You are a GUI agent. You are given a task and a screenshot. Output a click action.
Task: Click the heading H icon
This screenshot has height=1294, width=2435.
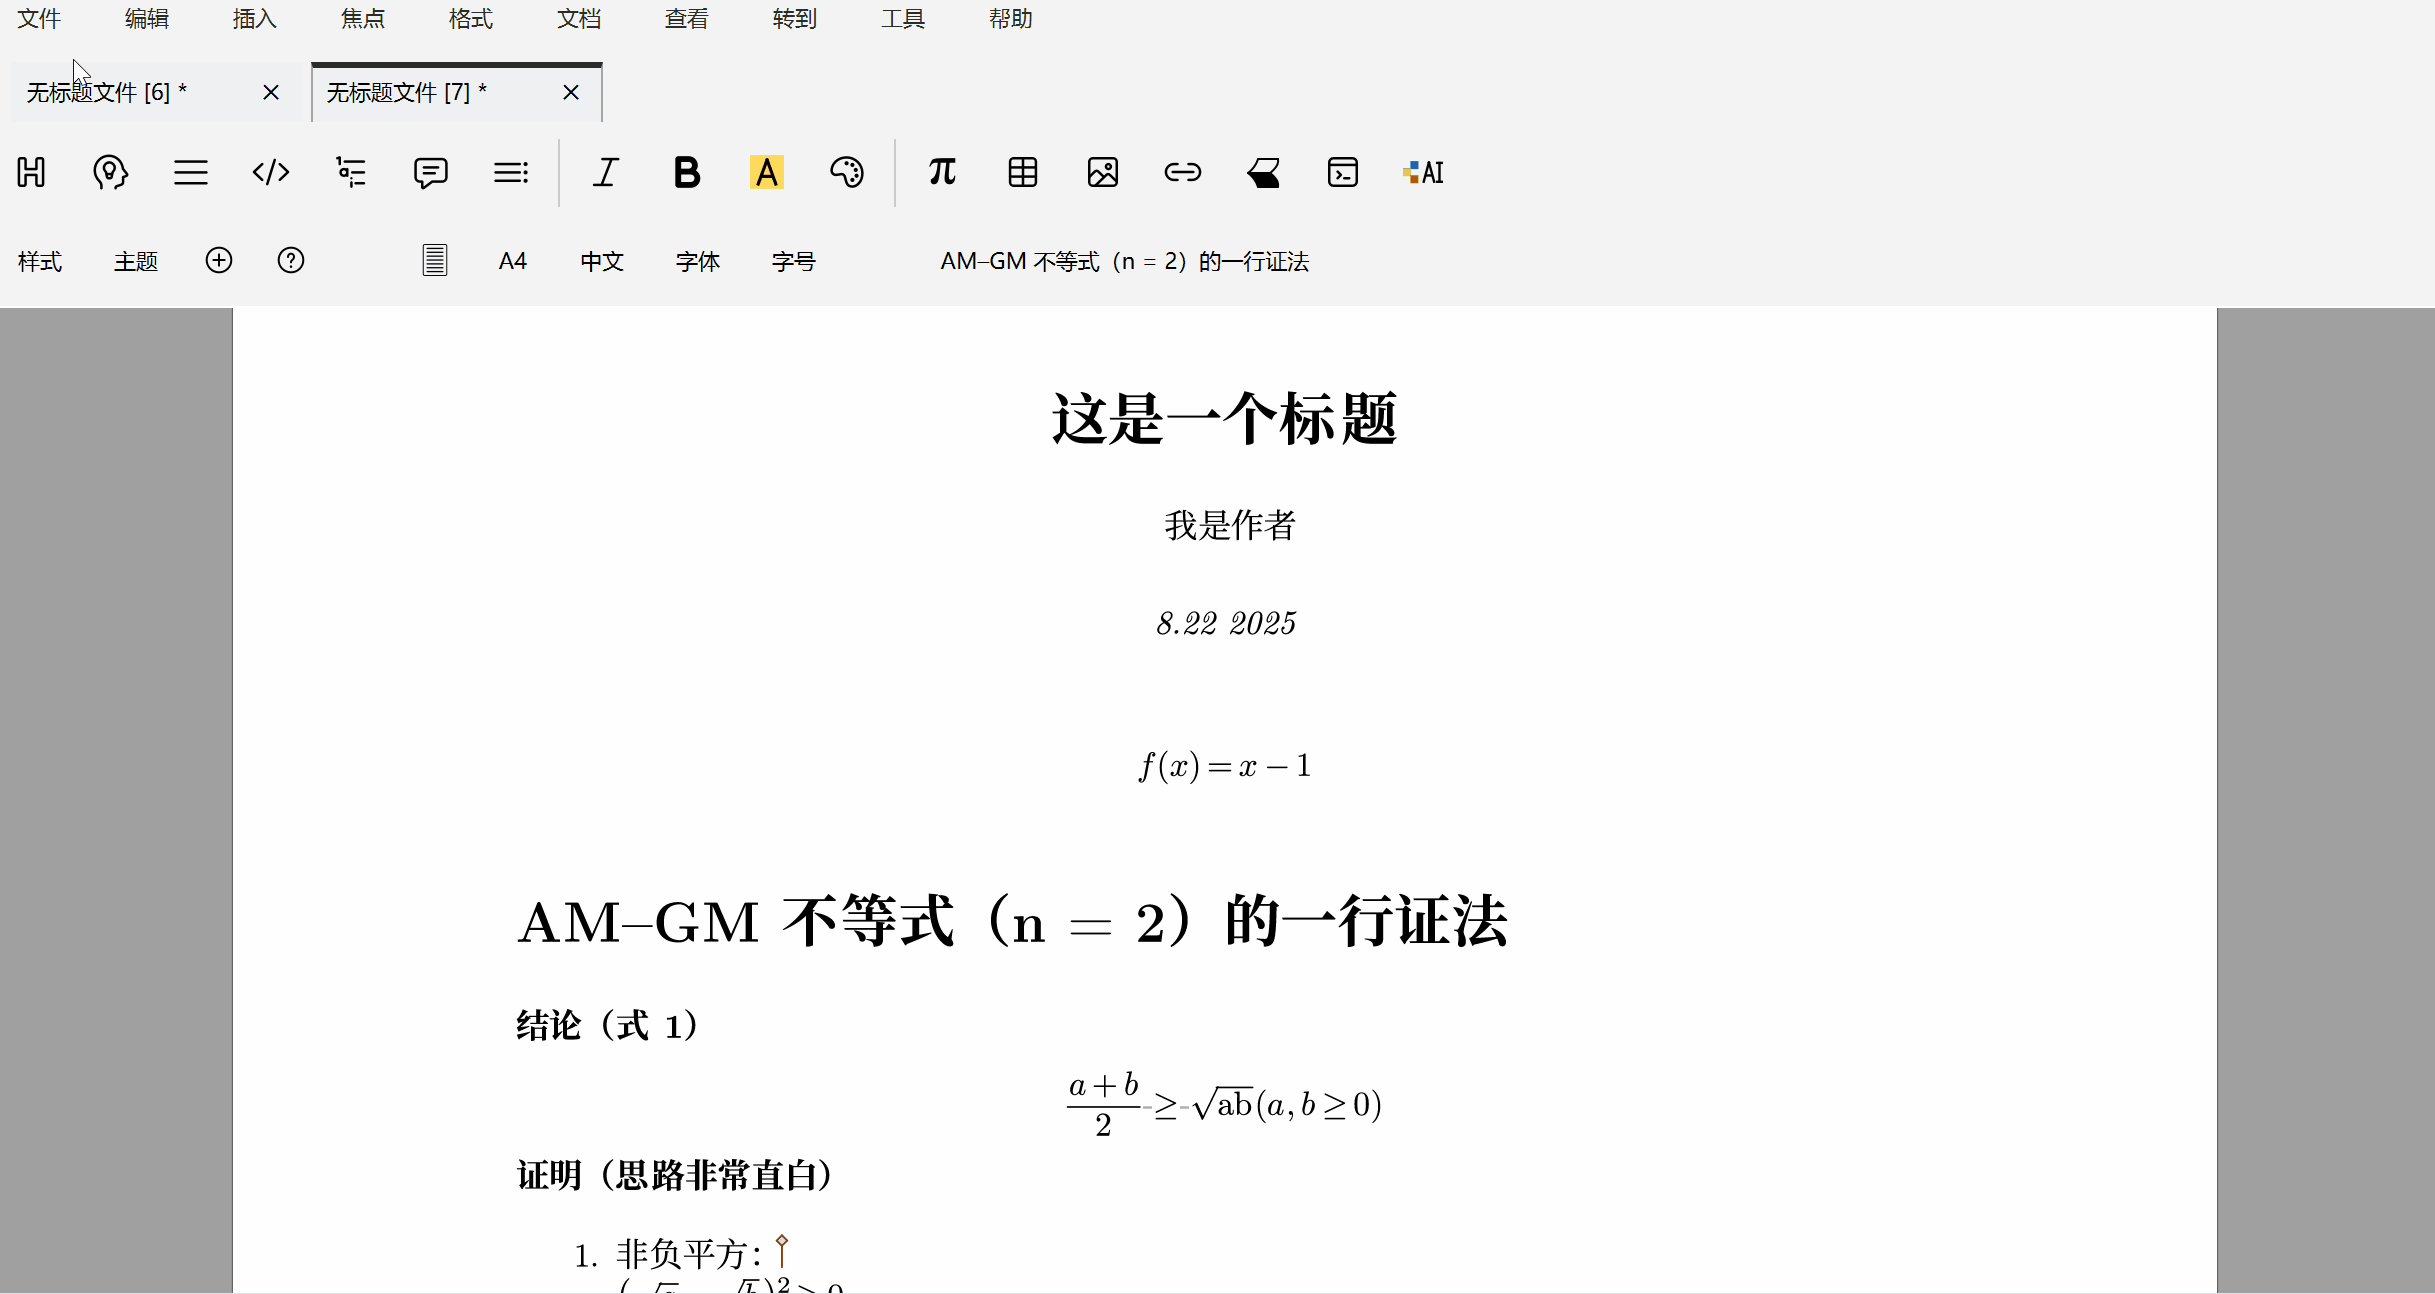[x=31, y=172]
